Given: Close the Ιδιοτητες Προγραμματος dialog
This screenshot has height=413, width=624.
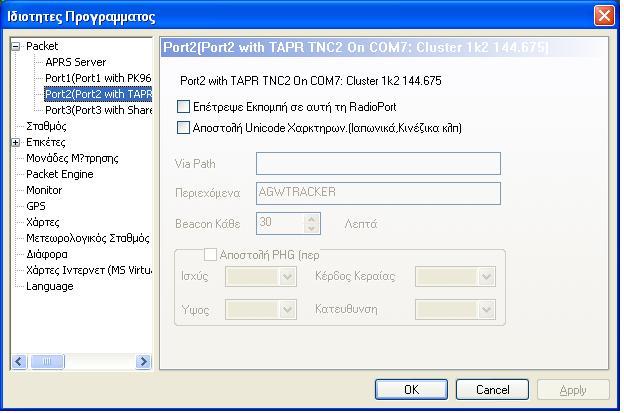Looking at the screenshot, I should pos(604,16).
